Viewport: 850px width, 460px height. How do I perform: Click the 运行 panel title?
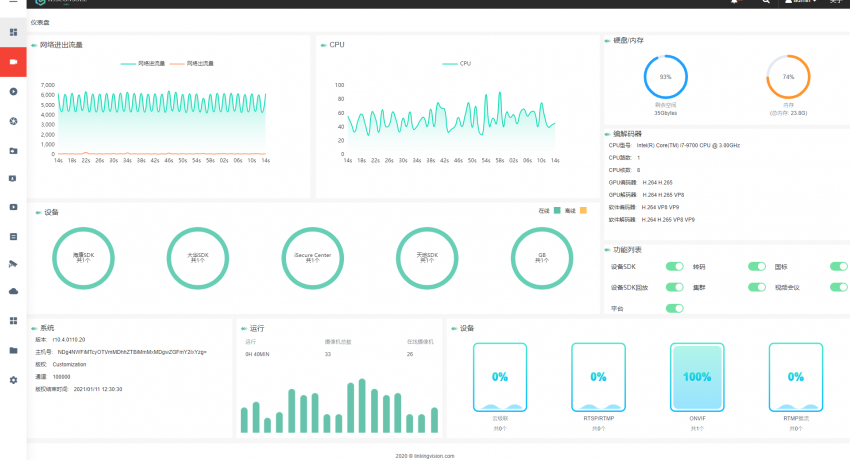tap(257, 328)
